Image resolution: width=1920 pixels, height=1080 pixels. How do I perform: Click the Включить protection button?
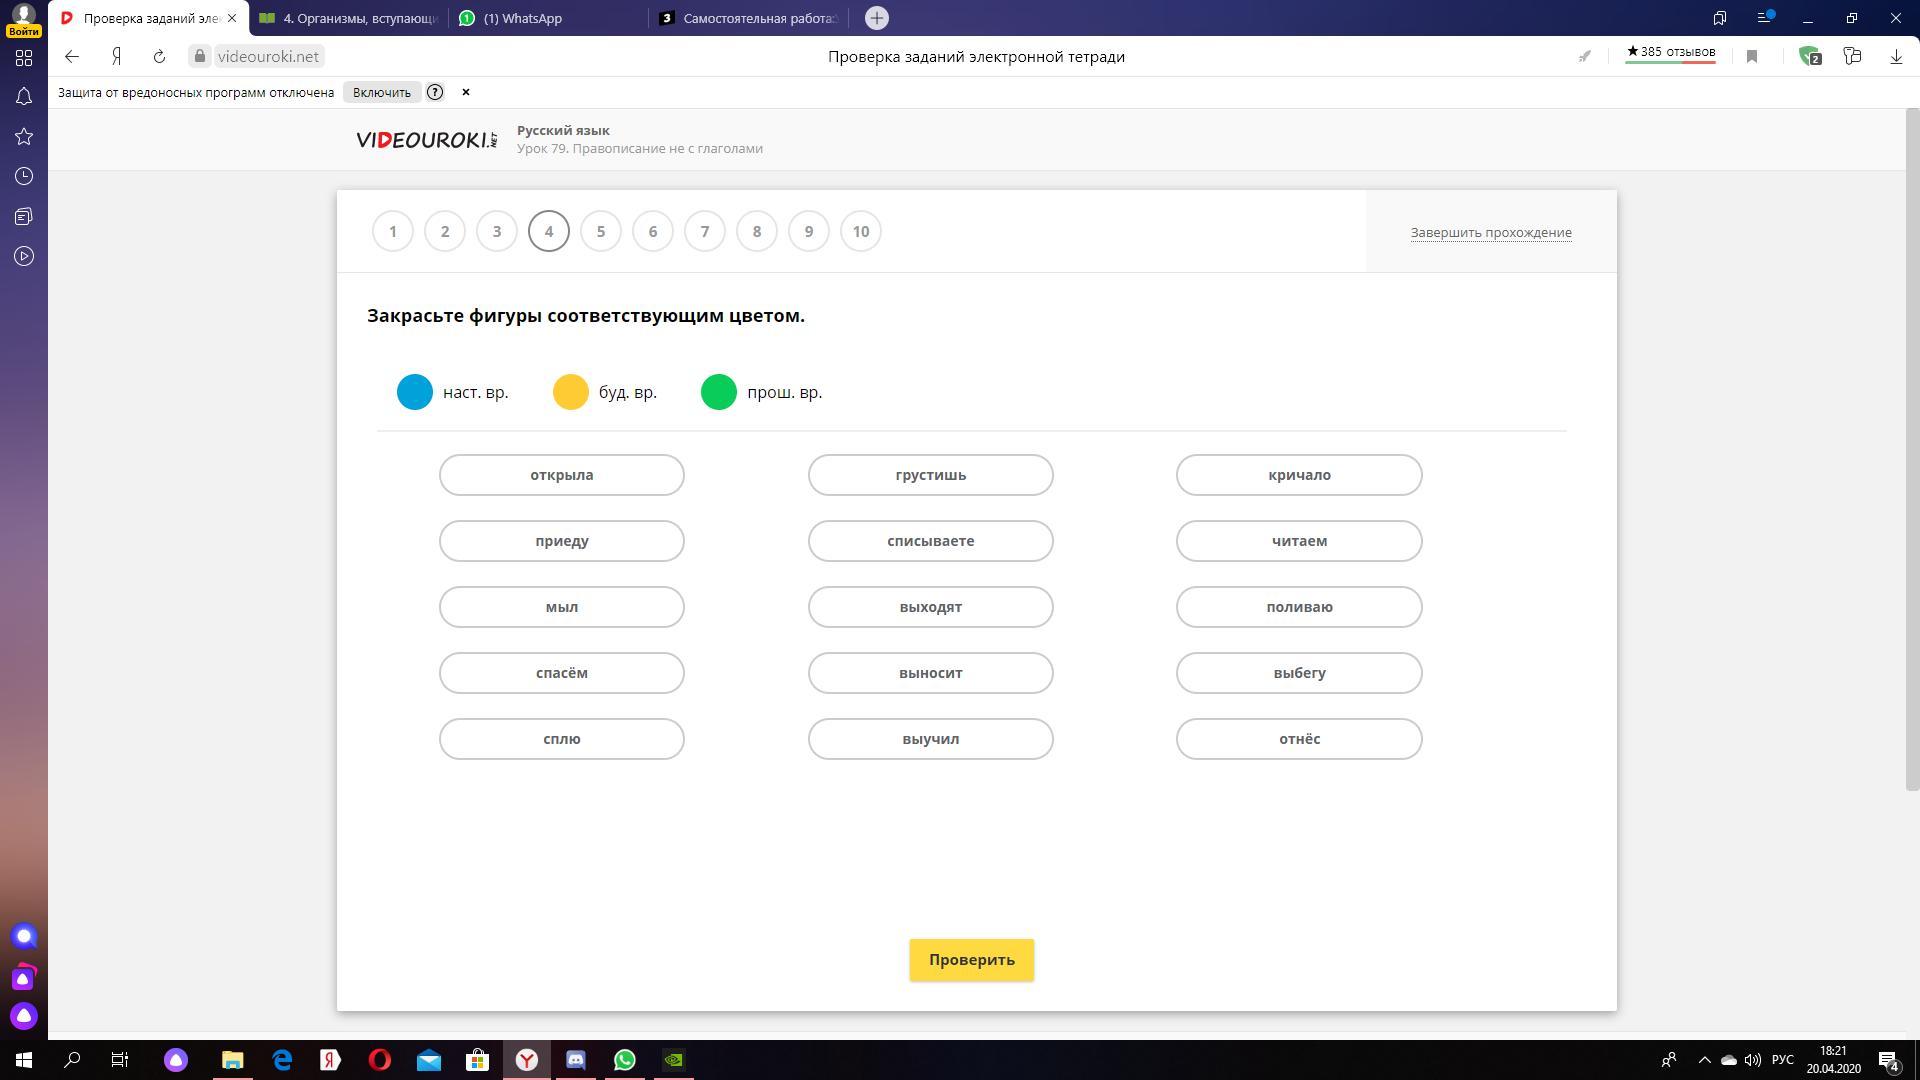pyautogui.click(x=381, y=92)
